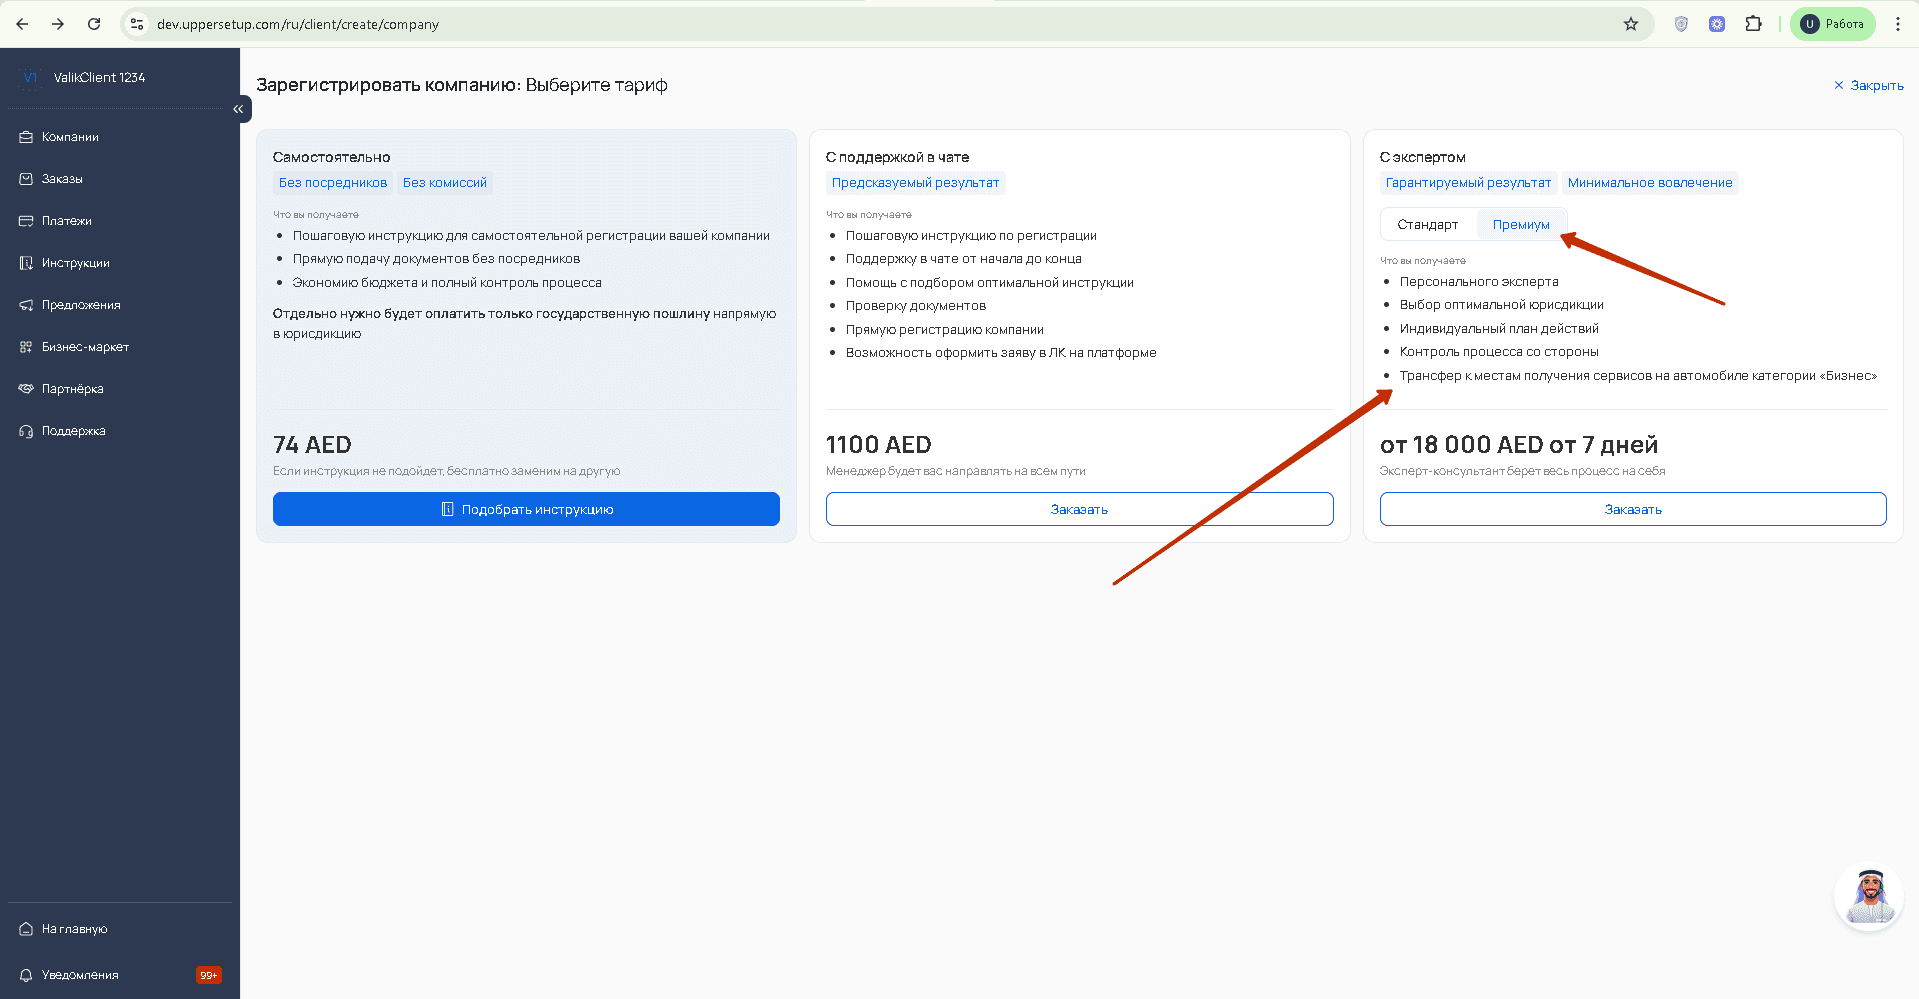Image resolution: width=1919 pixels, height=999 pixels.
Task: Click the На главную home icon
Action: 26,929
